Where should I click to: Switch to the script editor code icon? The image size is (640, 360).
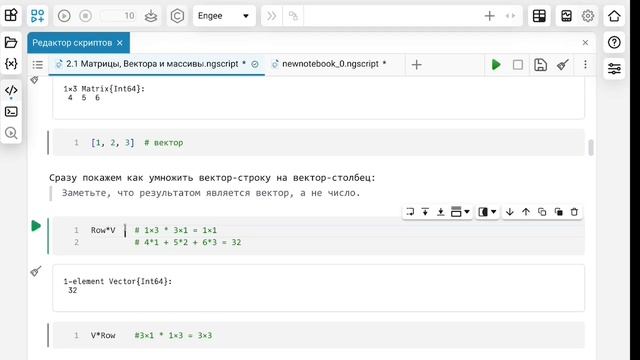pyautogui.click(x=11, y=90)
